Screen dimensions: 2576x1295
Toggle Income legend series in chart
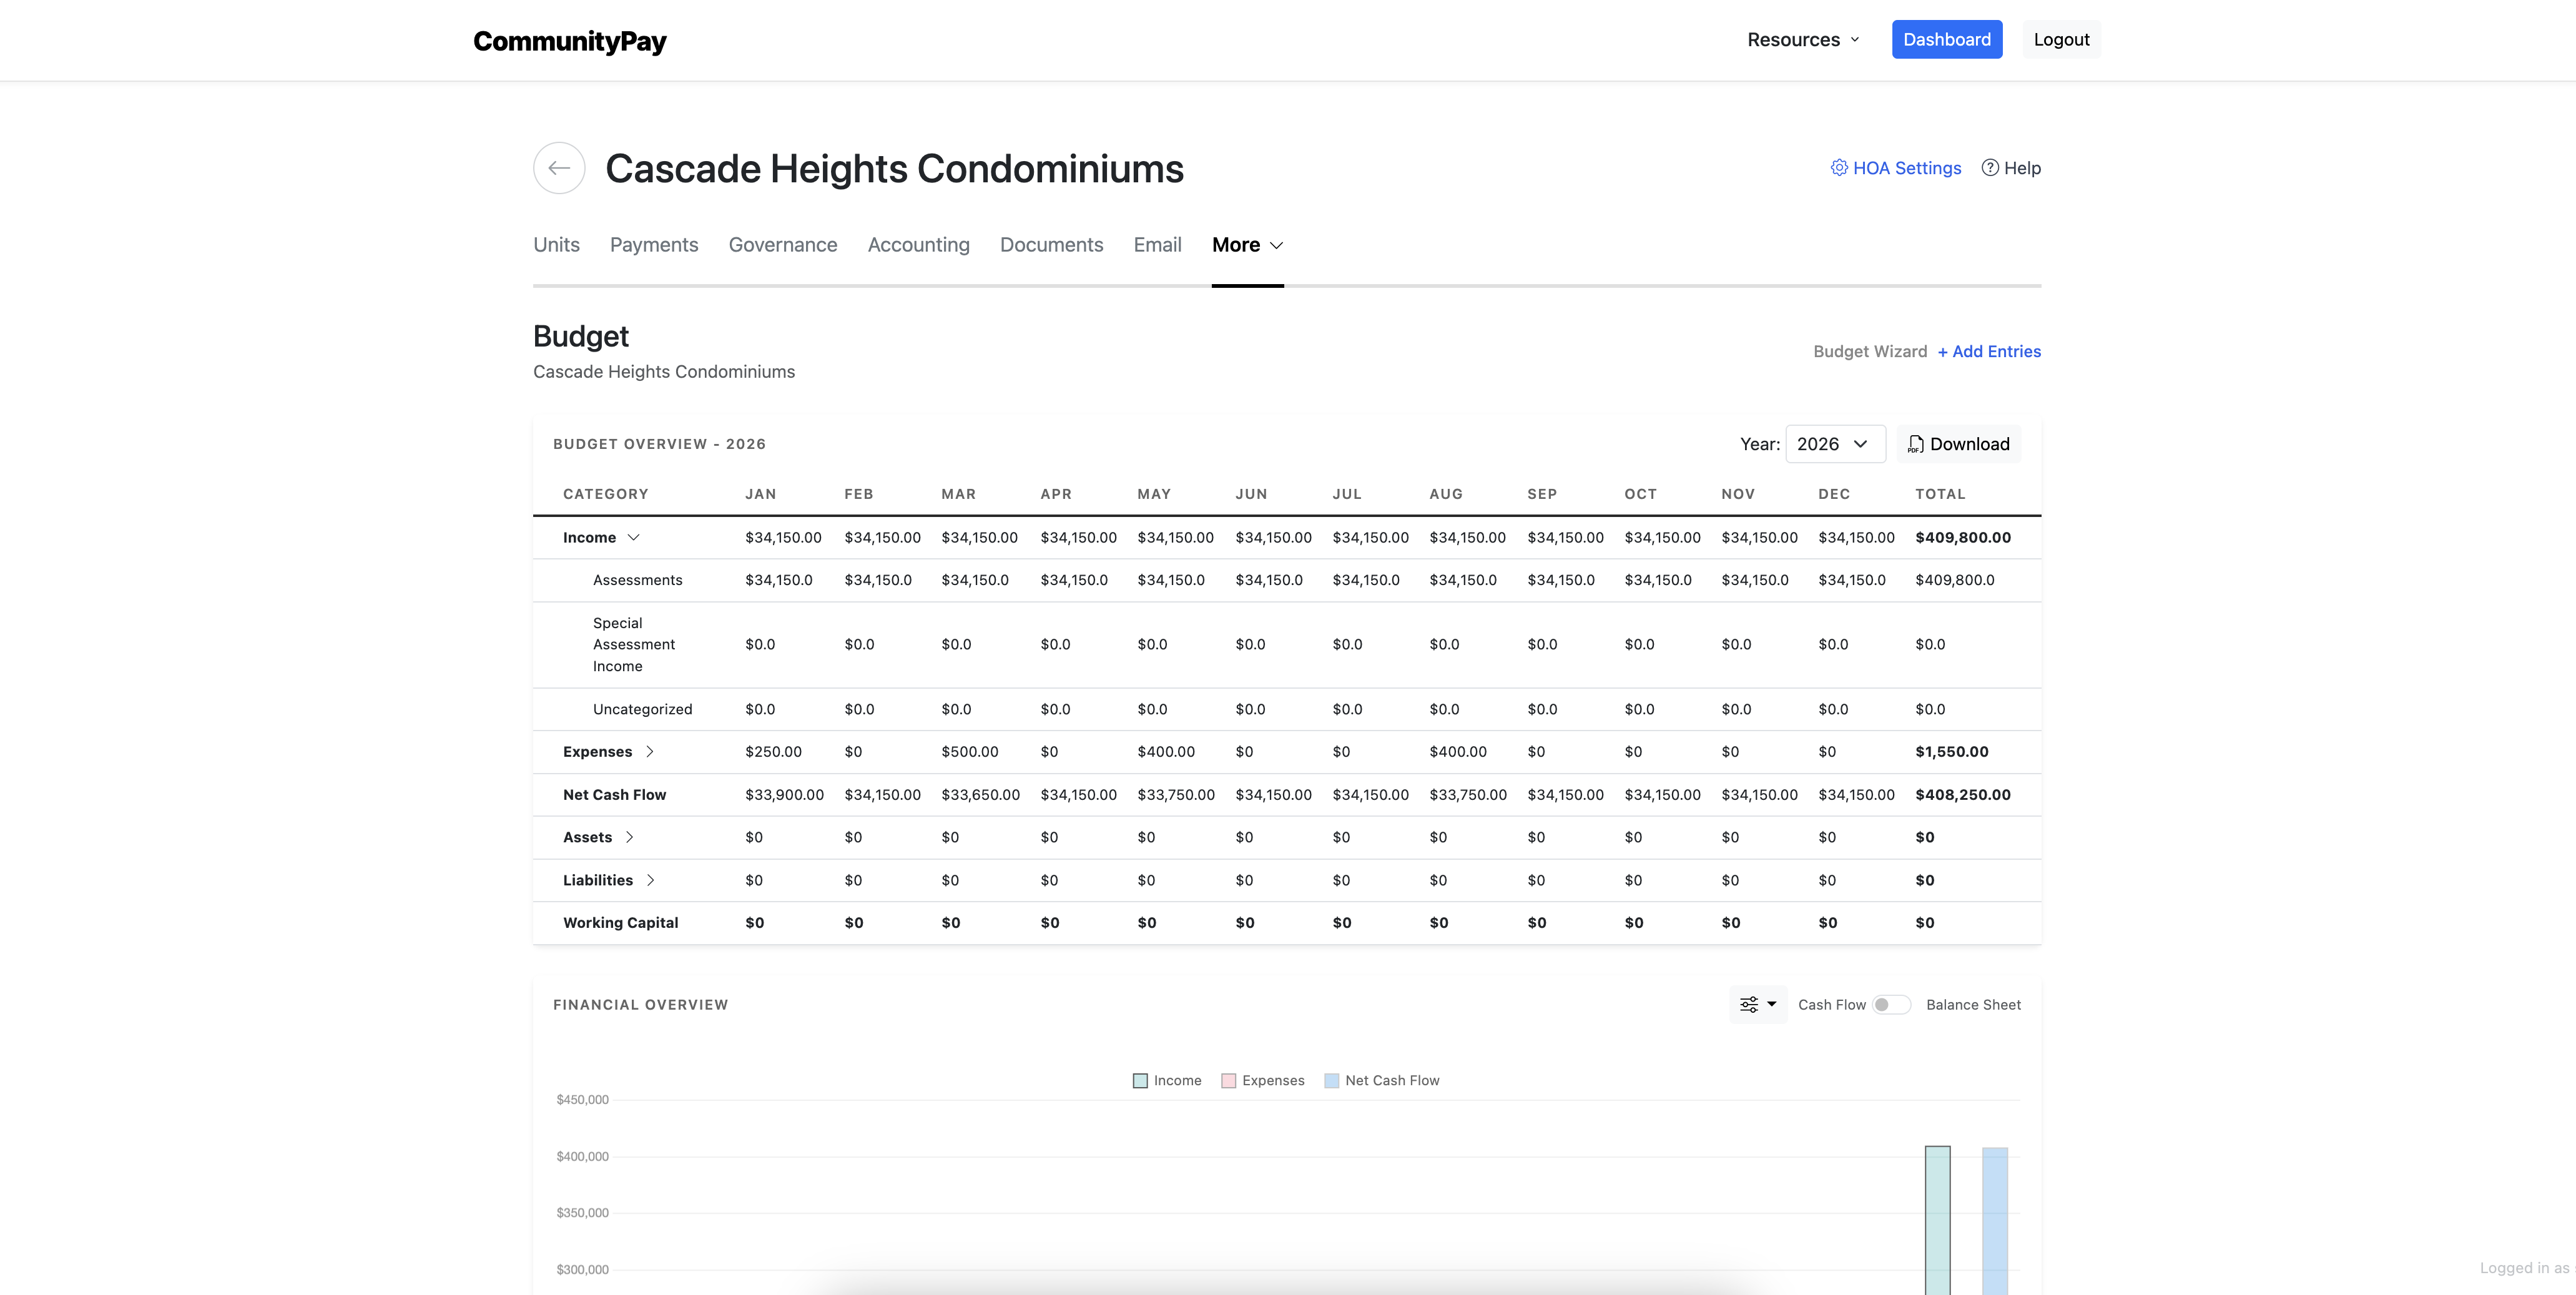1167,1080
